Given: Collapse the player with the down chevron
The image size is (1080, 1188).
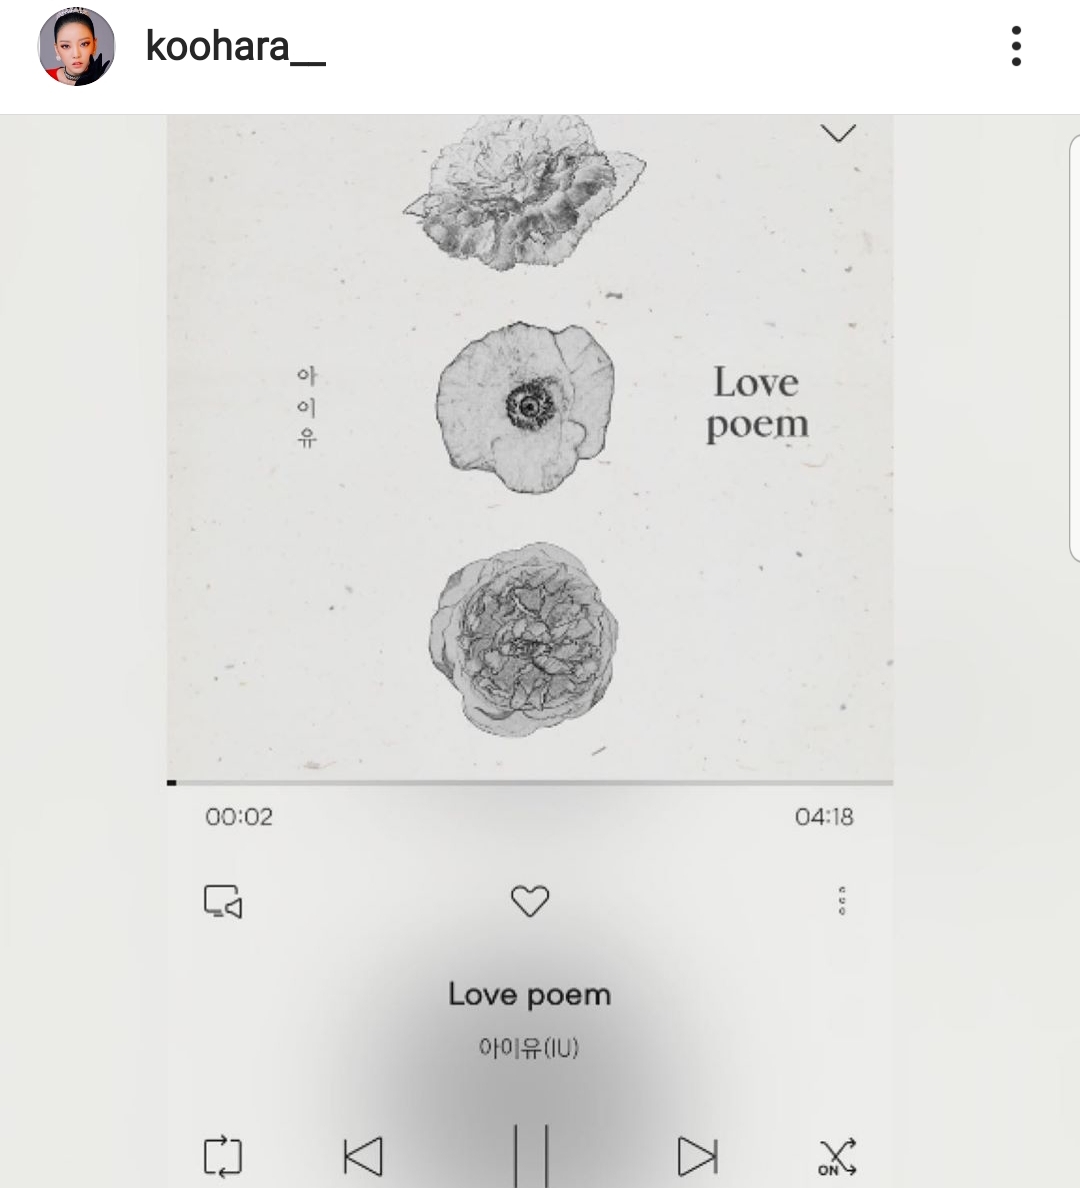Looking at the screenshot, I should pyautogui.click(x=837, y=133).
